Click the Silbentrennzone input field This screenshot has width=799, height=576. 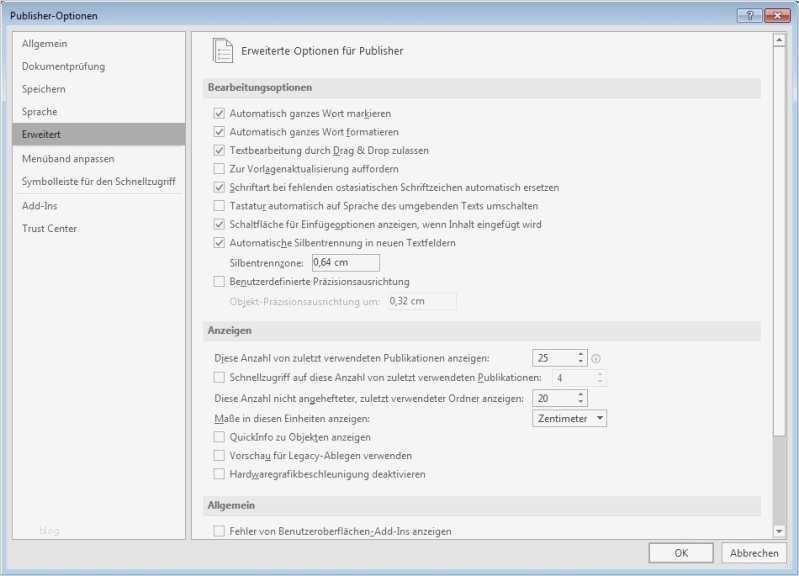(x=346, y=263)
